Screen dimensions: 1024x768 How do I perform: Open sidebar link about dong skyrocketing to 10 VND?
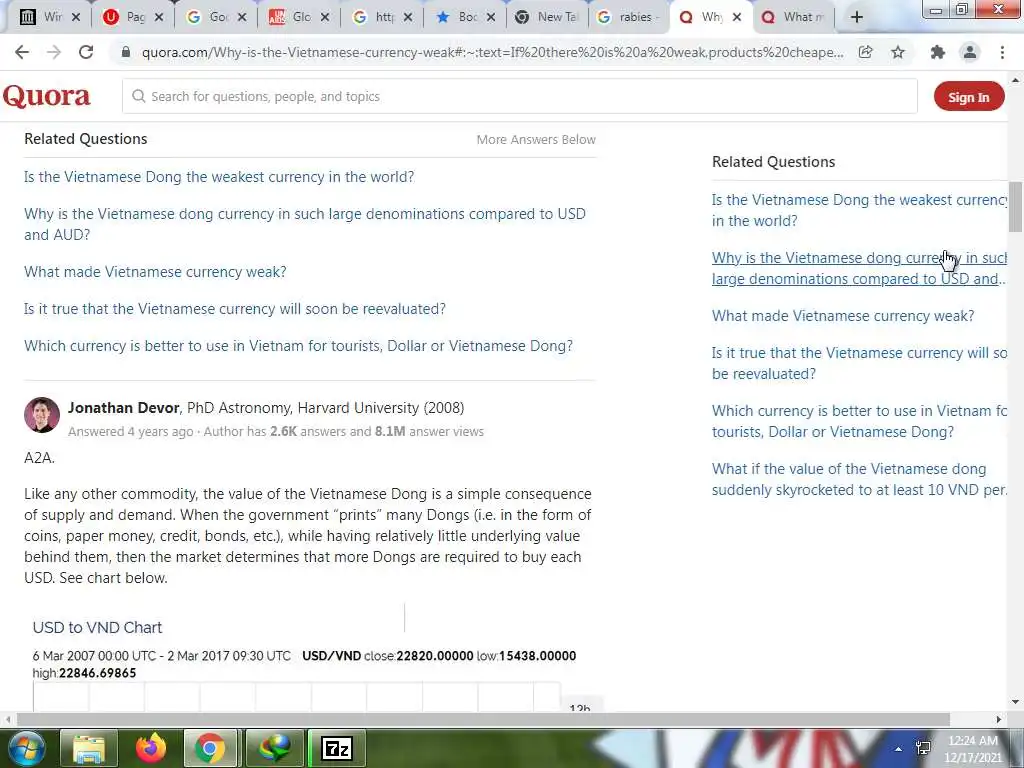click(x=859, y=479)
